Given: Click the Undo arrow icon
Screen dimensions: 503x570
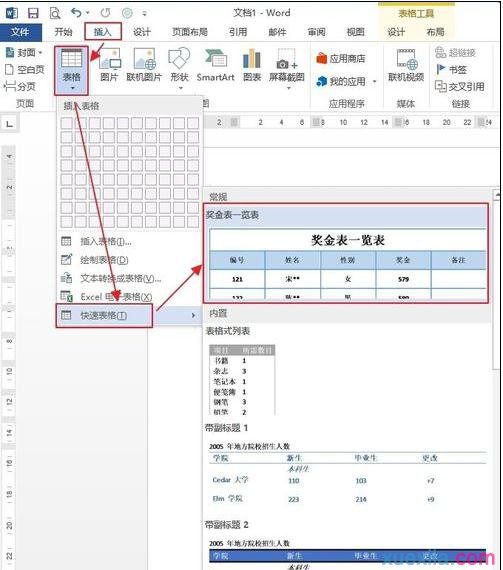Looking at the screenshot, I should 76,13.
